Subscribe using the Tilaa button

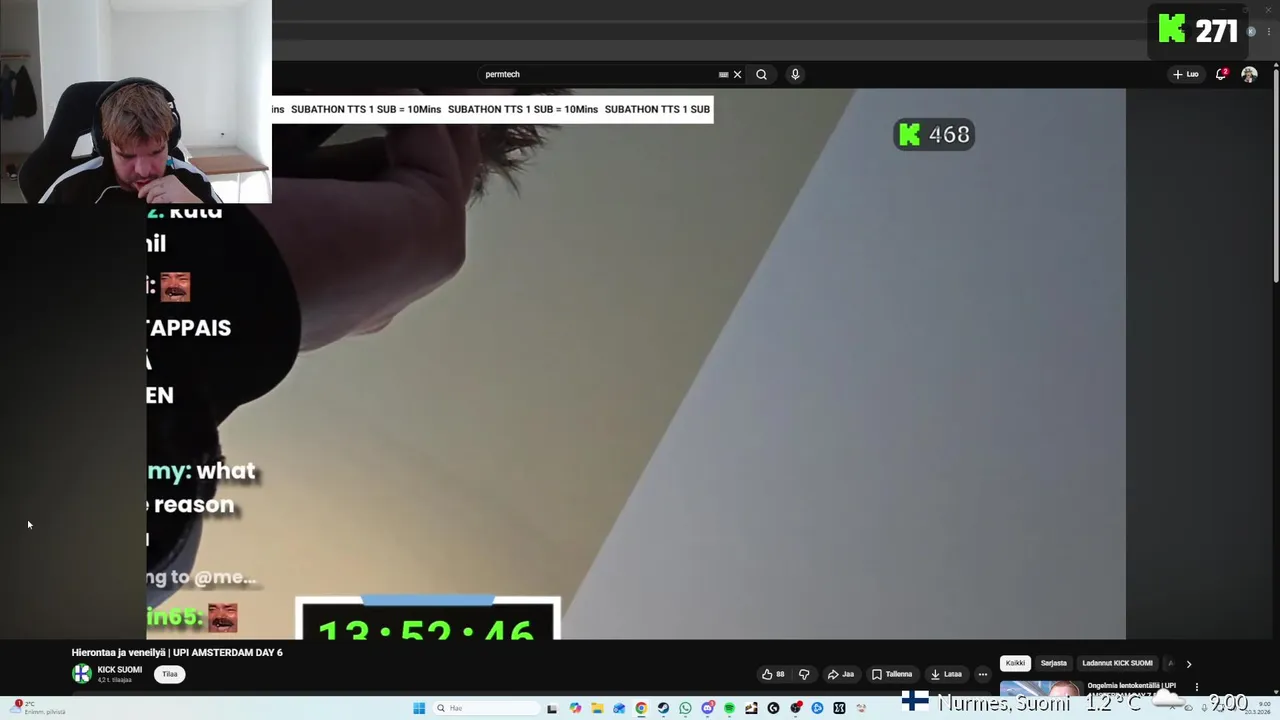tap(170, 674)
